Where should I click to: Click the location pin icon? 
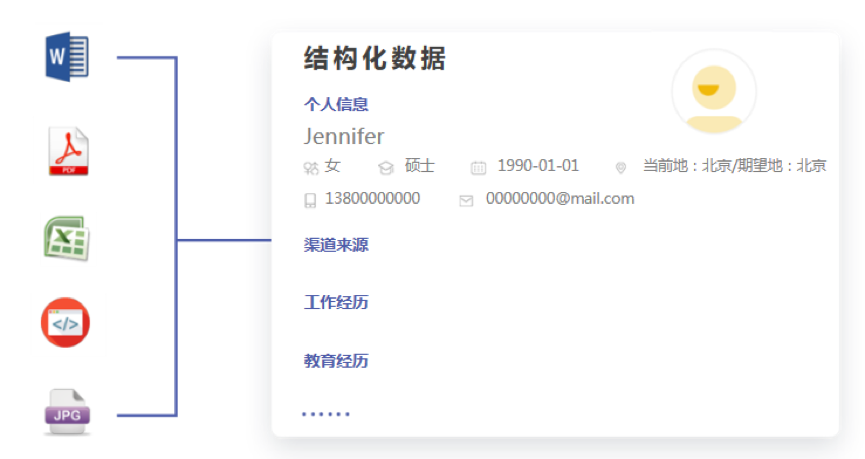pyautogui.click(x=621, y=168)
